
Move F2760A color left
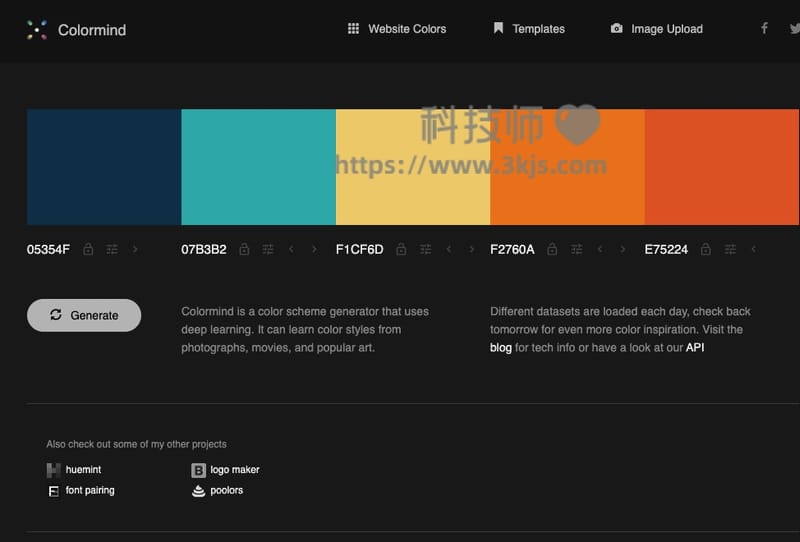tap(600, 249)
